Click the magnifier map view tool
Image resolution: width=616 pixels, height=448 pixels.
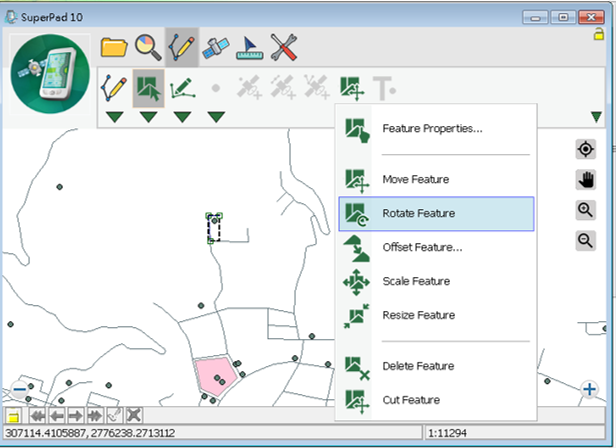click(148, 47)
